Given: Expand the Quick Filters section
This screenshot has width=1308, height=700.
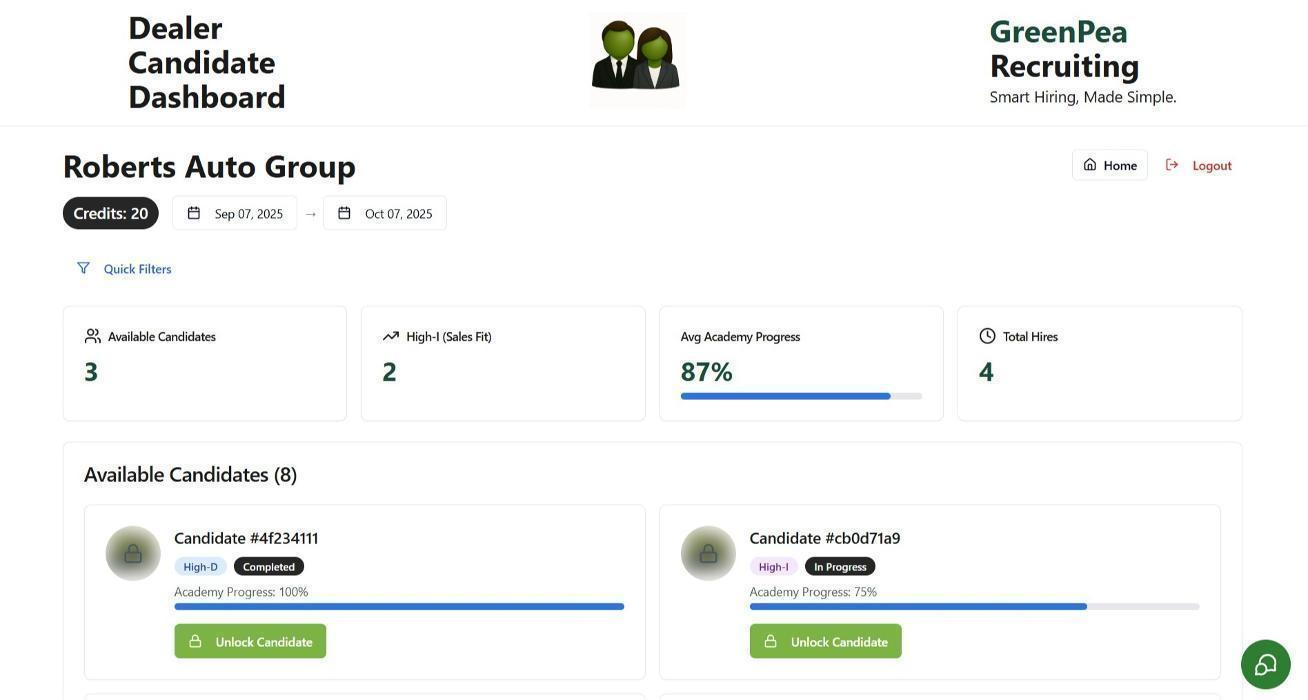Looking at the screenshot, I should 138,269.
